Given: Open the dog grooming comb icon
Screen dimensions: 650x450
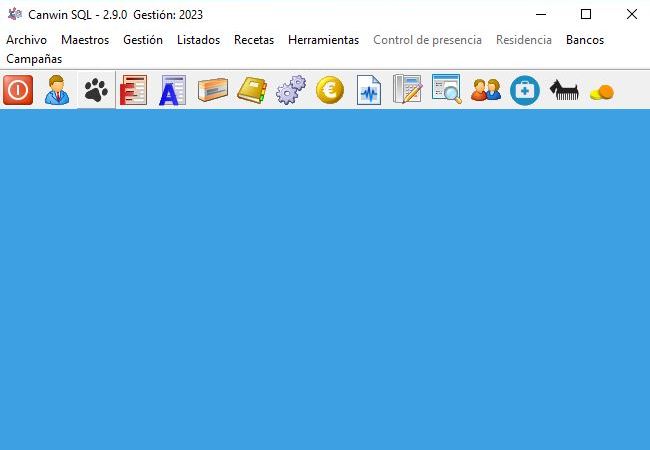Looking at the screenshot, I should pyautogui.click(x=564, y=90).
